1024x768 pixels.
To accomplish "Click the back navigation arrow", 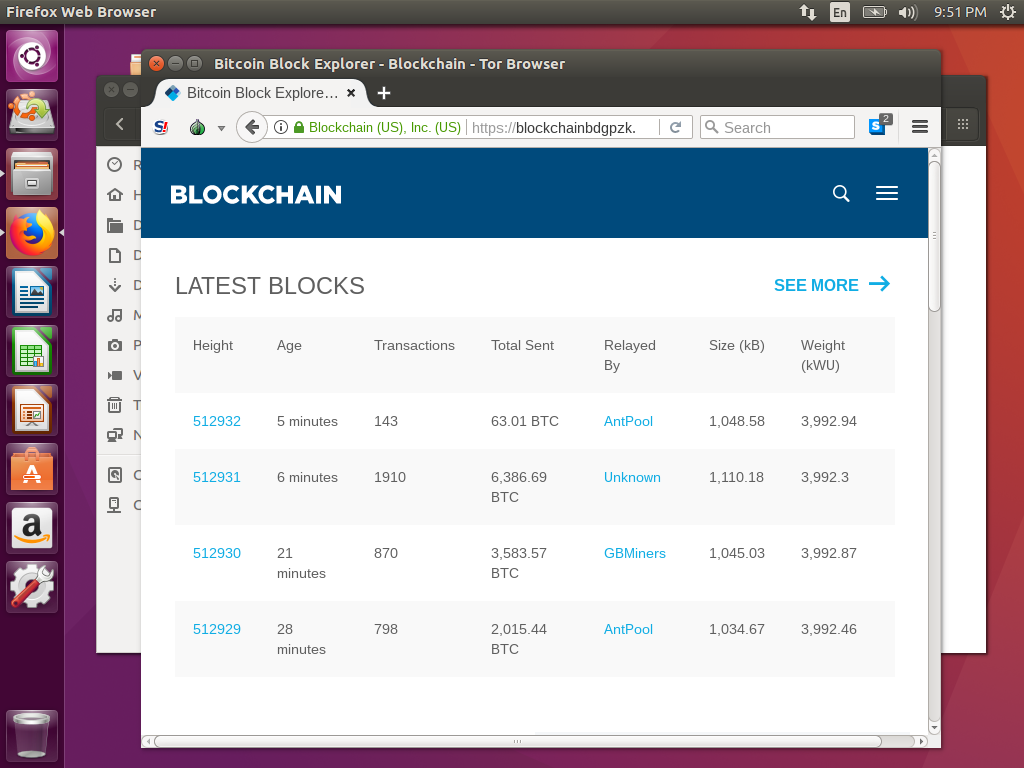I will (252, 127).
